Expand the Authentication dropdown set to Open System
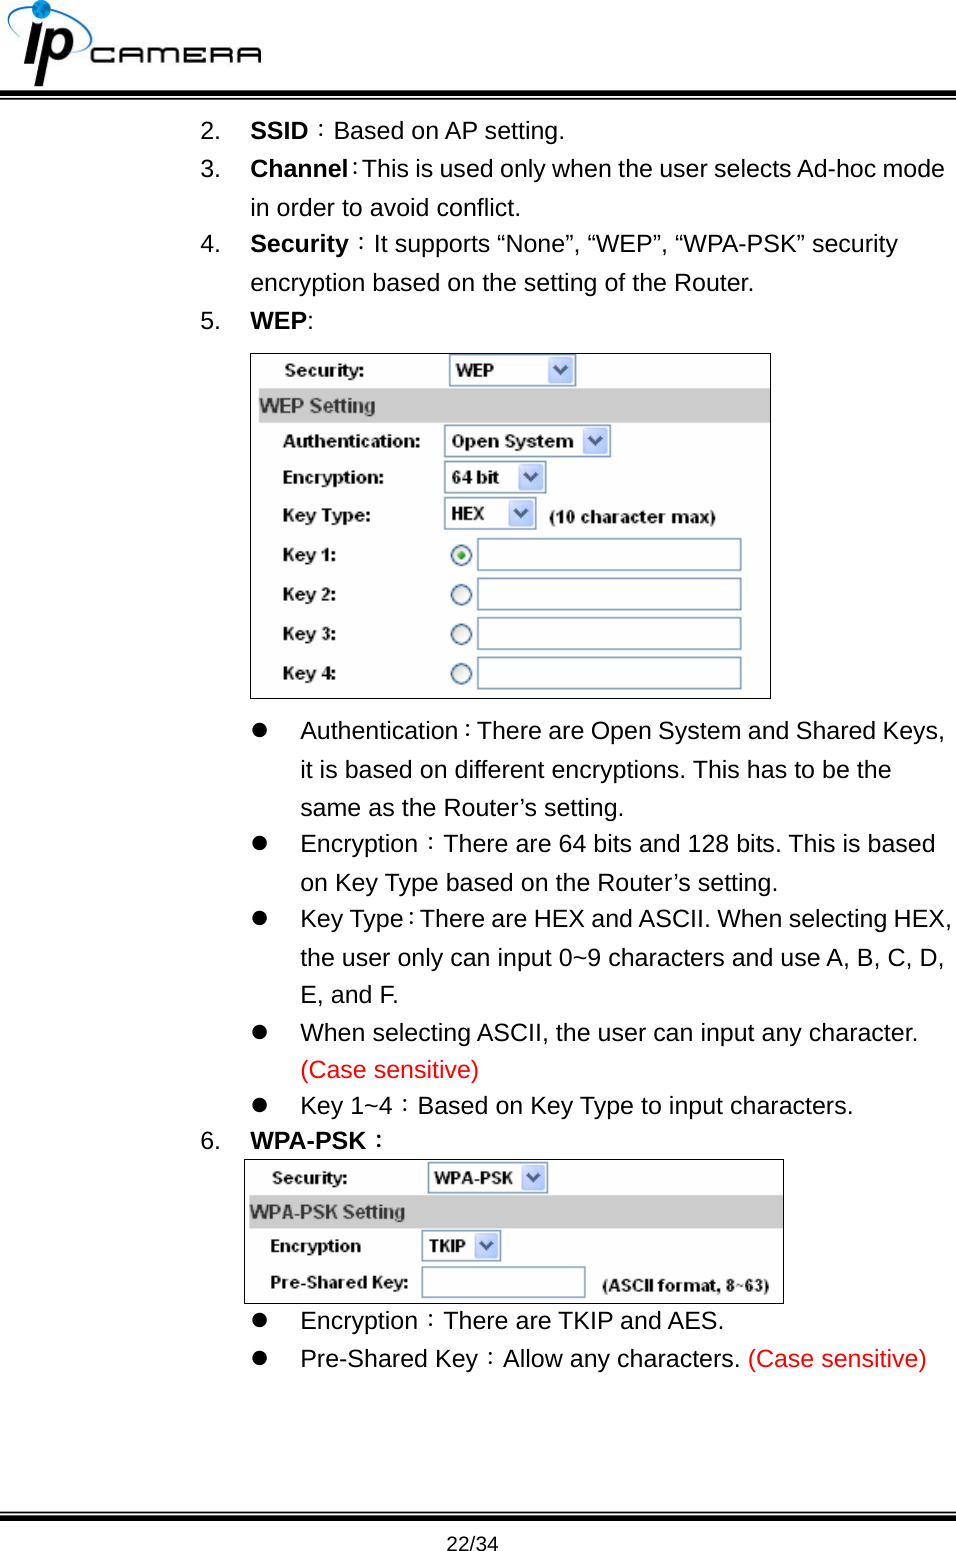Viewport: 956px width, 1551px height. coord(526,441)
